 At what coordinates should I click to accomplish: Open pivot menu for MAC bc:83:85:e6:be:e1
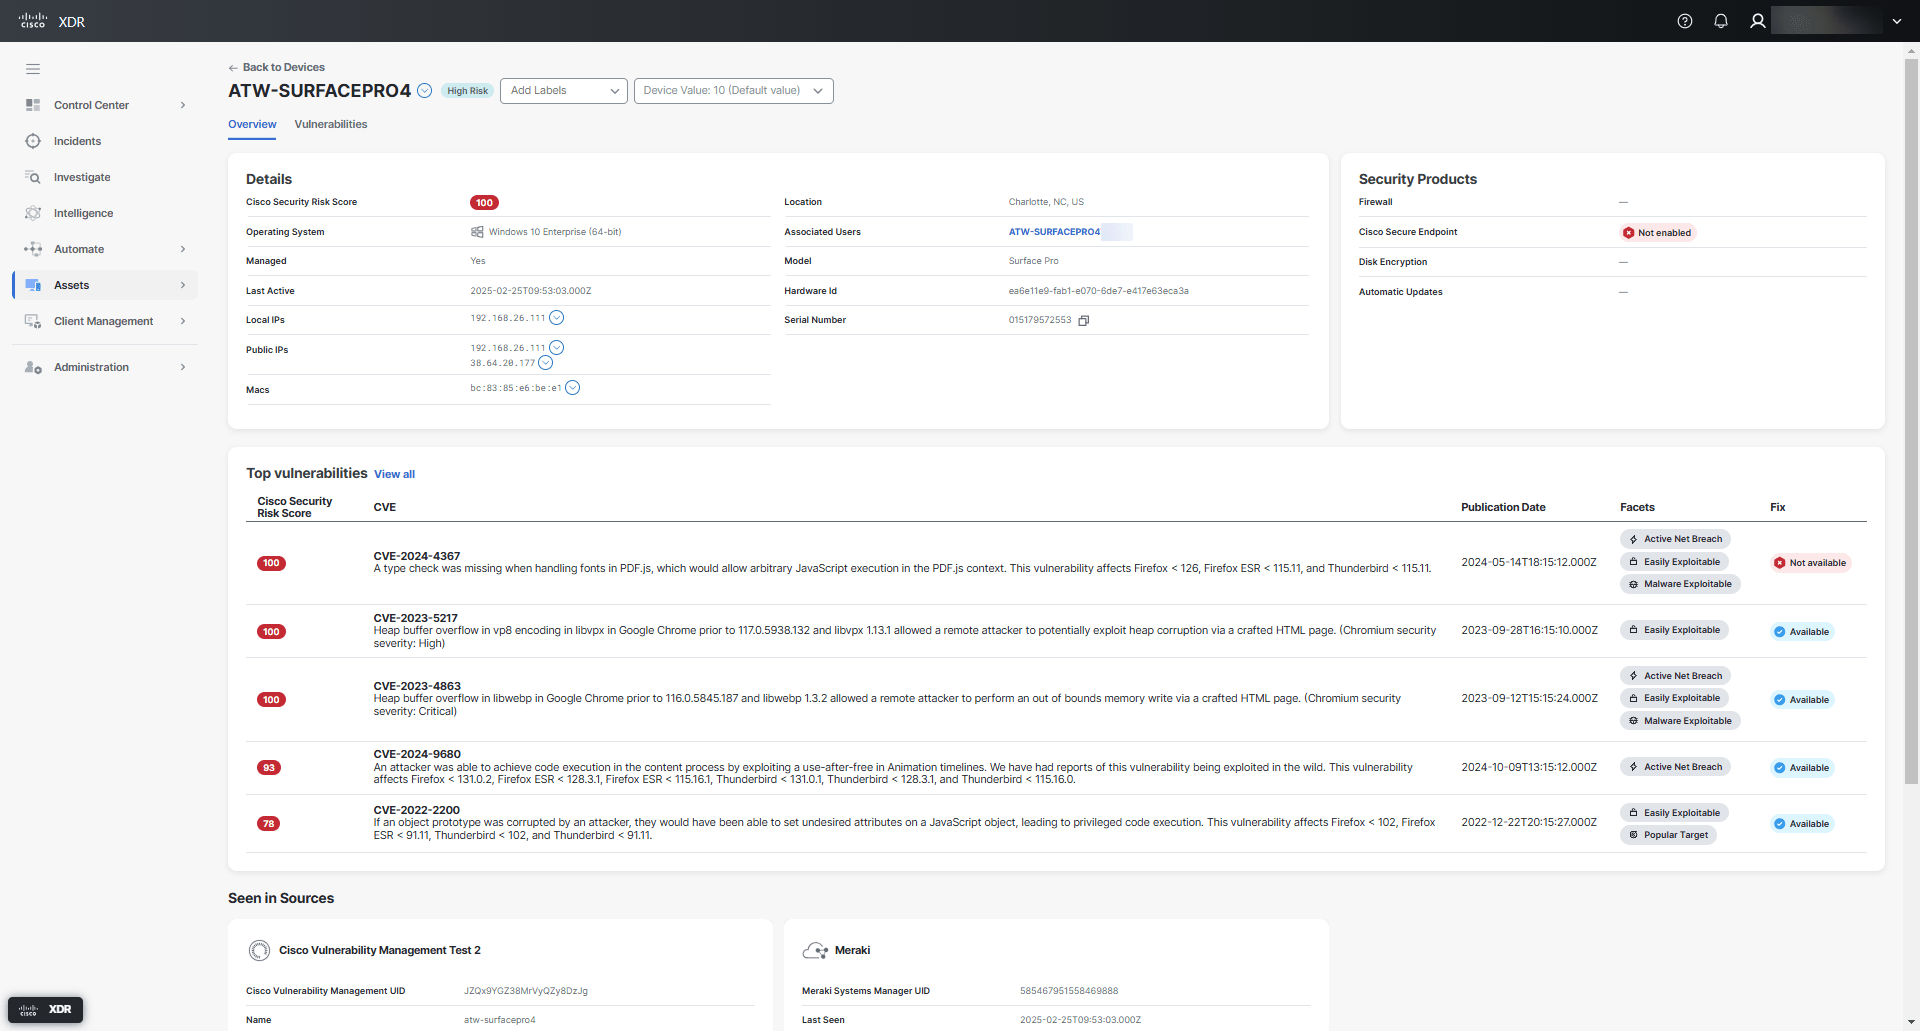tap(573, 388)
